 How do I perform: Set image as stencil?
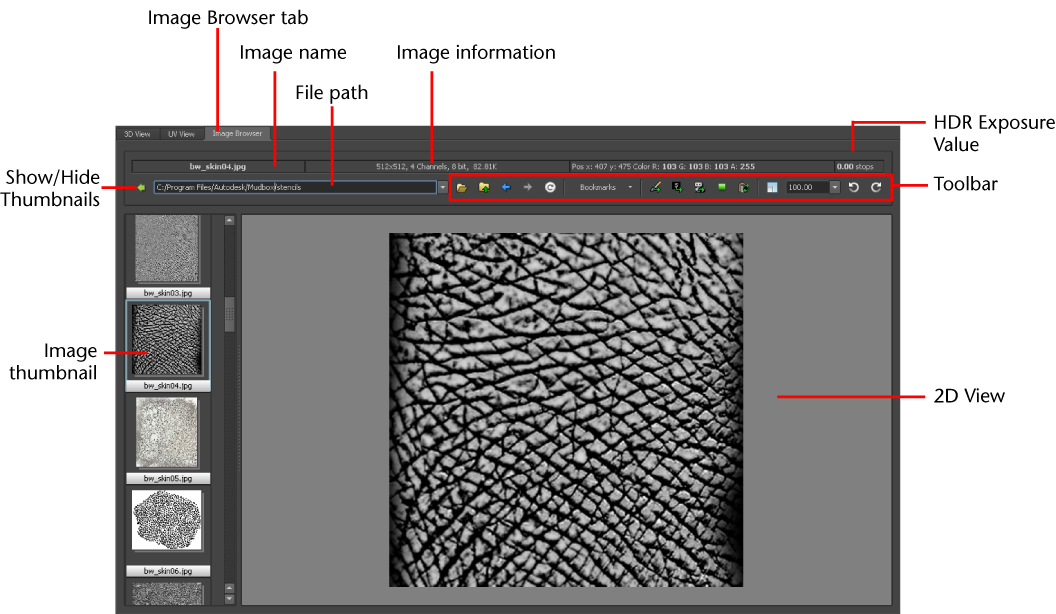[x=677, y=188]
